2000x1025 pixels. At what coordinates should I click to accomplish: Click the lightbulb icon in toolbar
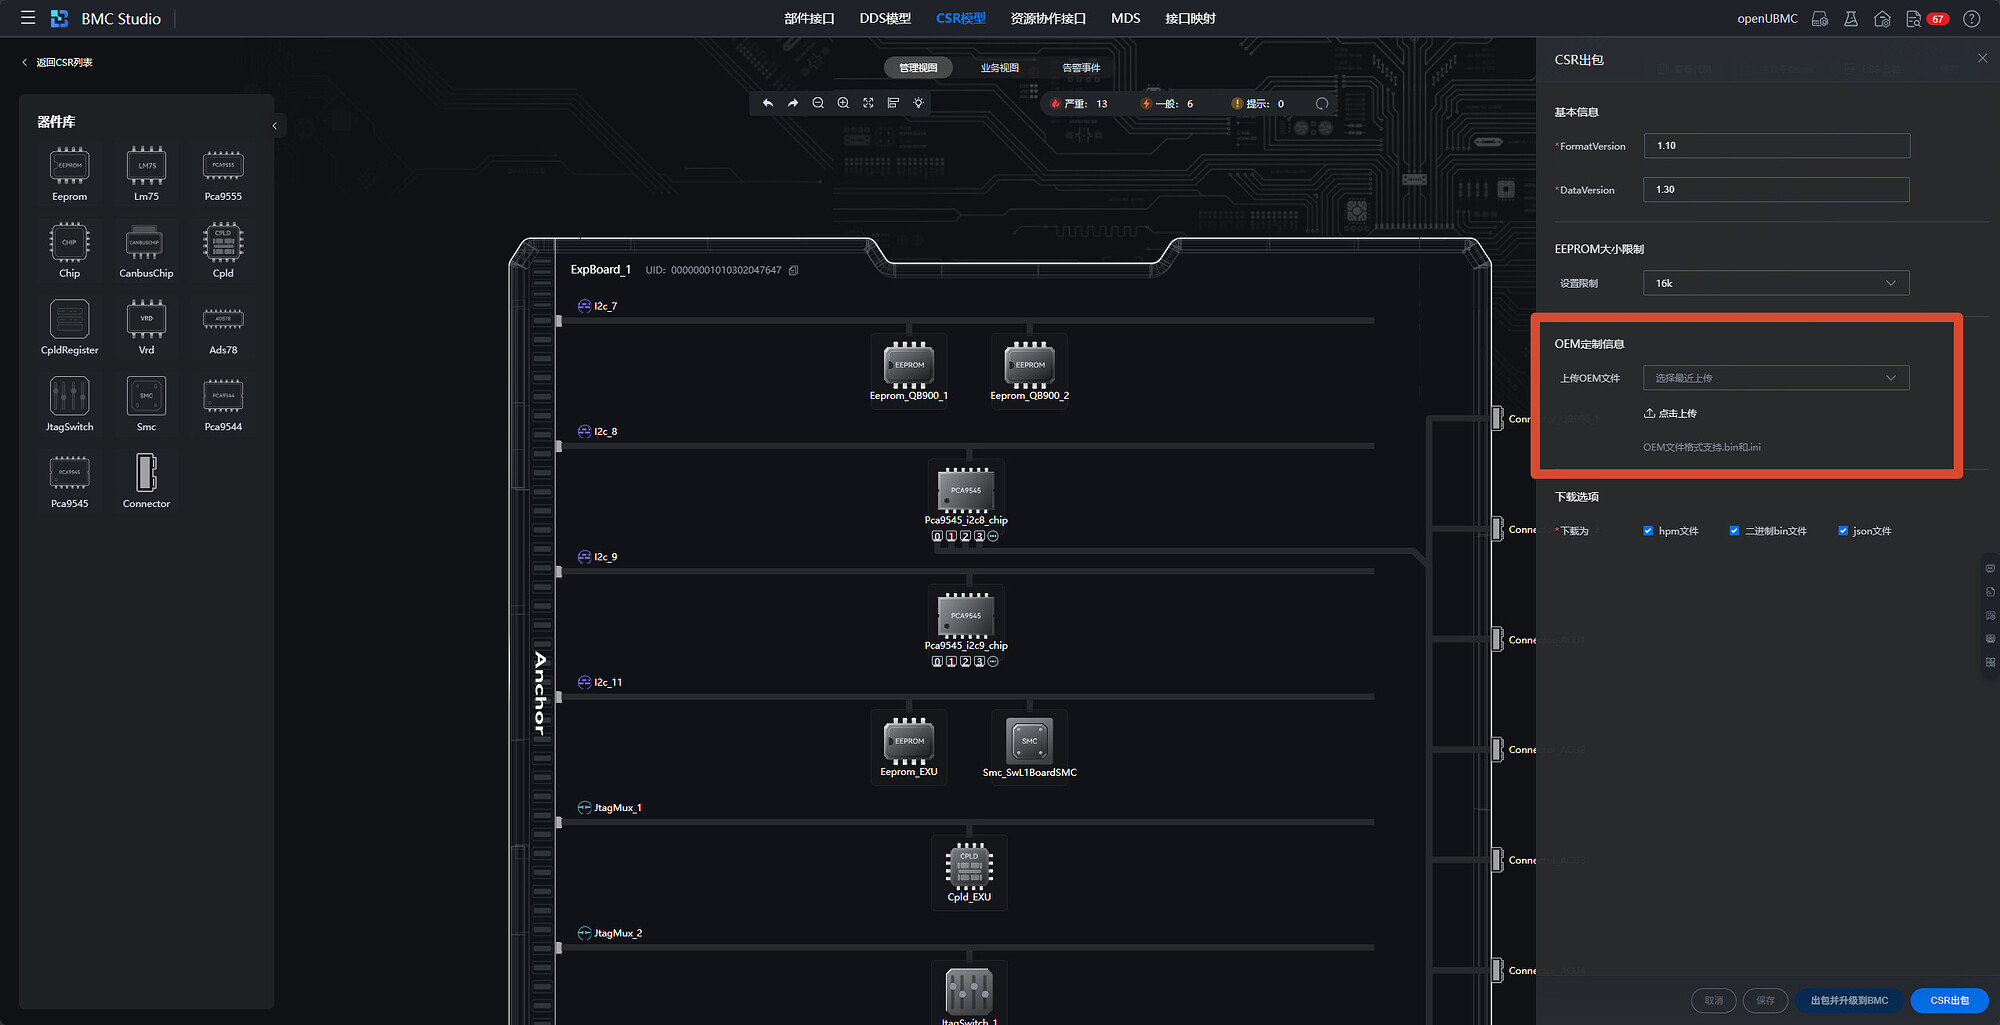(x=918, y=103)
